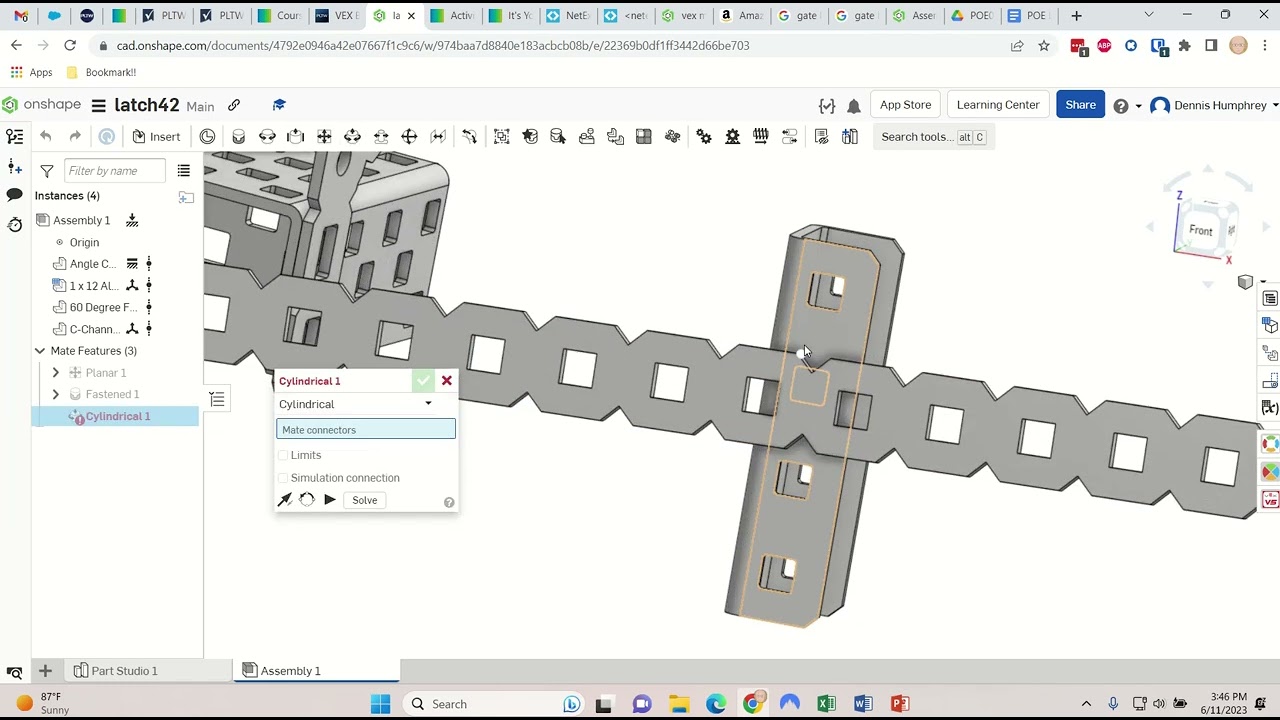Select the Gear relation tool icon
The height and width of the screenshot is (720, 1280).
[x=704, y=137]
